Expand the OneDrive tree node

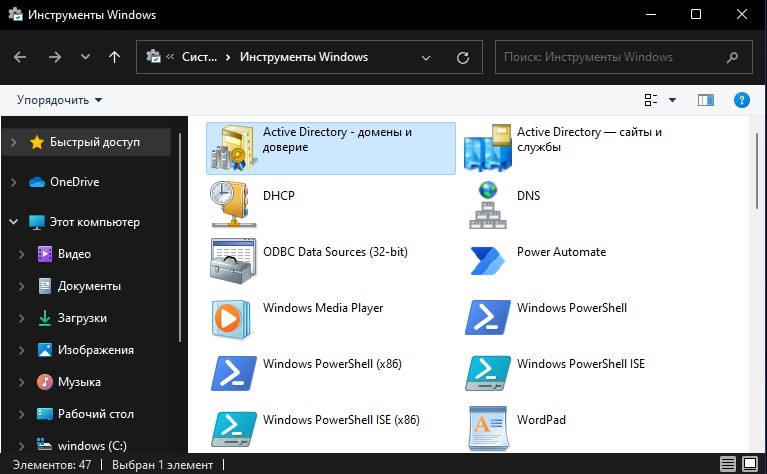[14, 182]
